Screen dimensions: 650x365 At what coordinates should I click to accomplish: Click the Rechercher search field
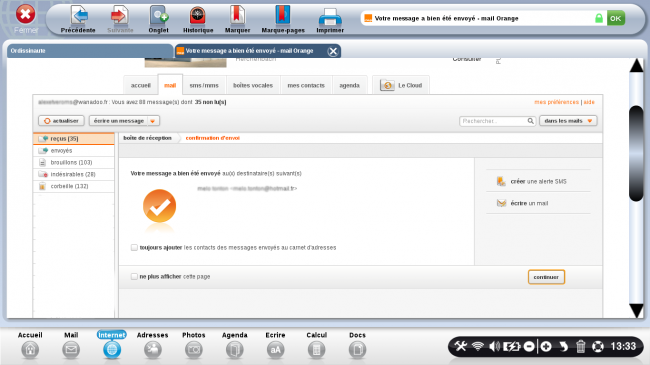click(x=497, y=121)
